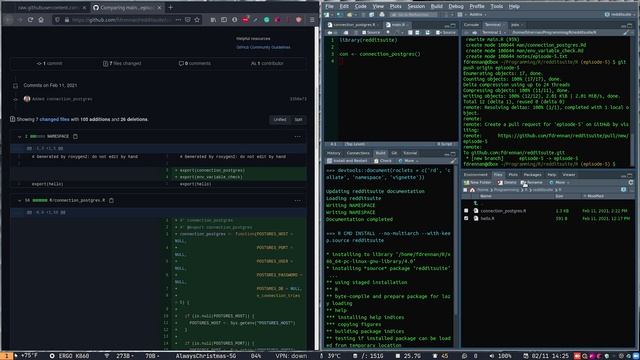
Task: Switch to the Console tab
Action: [471, 25]
